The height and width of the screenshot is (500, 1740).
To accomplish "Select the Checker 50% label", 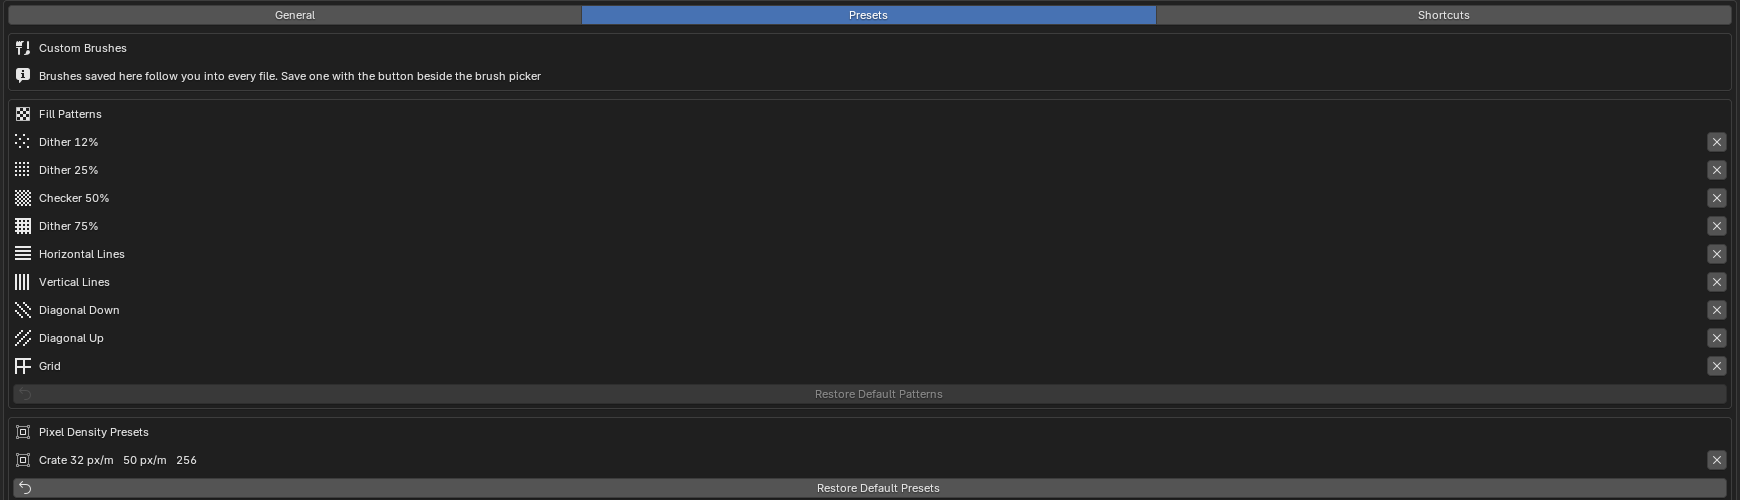I will [x=74, y=198].
